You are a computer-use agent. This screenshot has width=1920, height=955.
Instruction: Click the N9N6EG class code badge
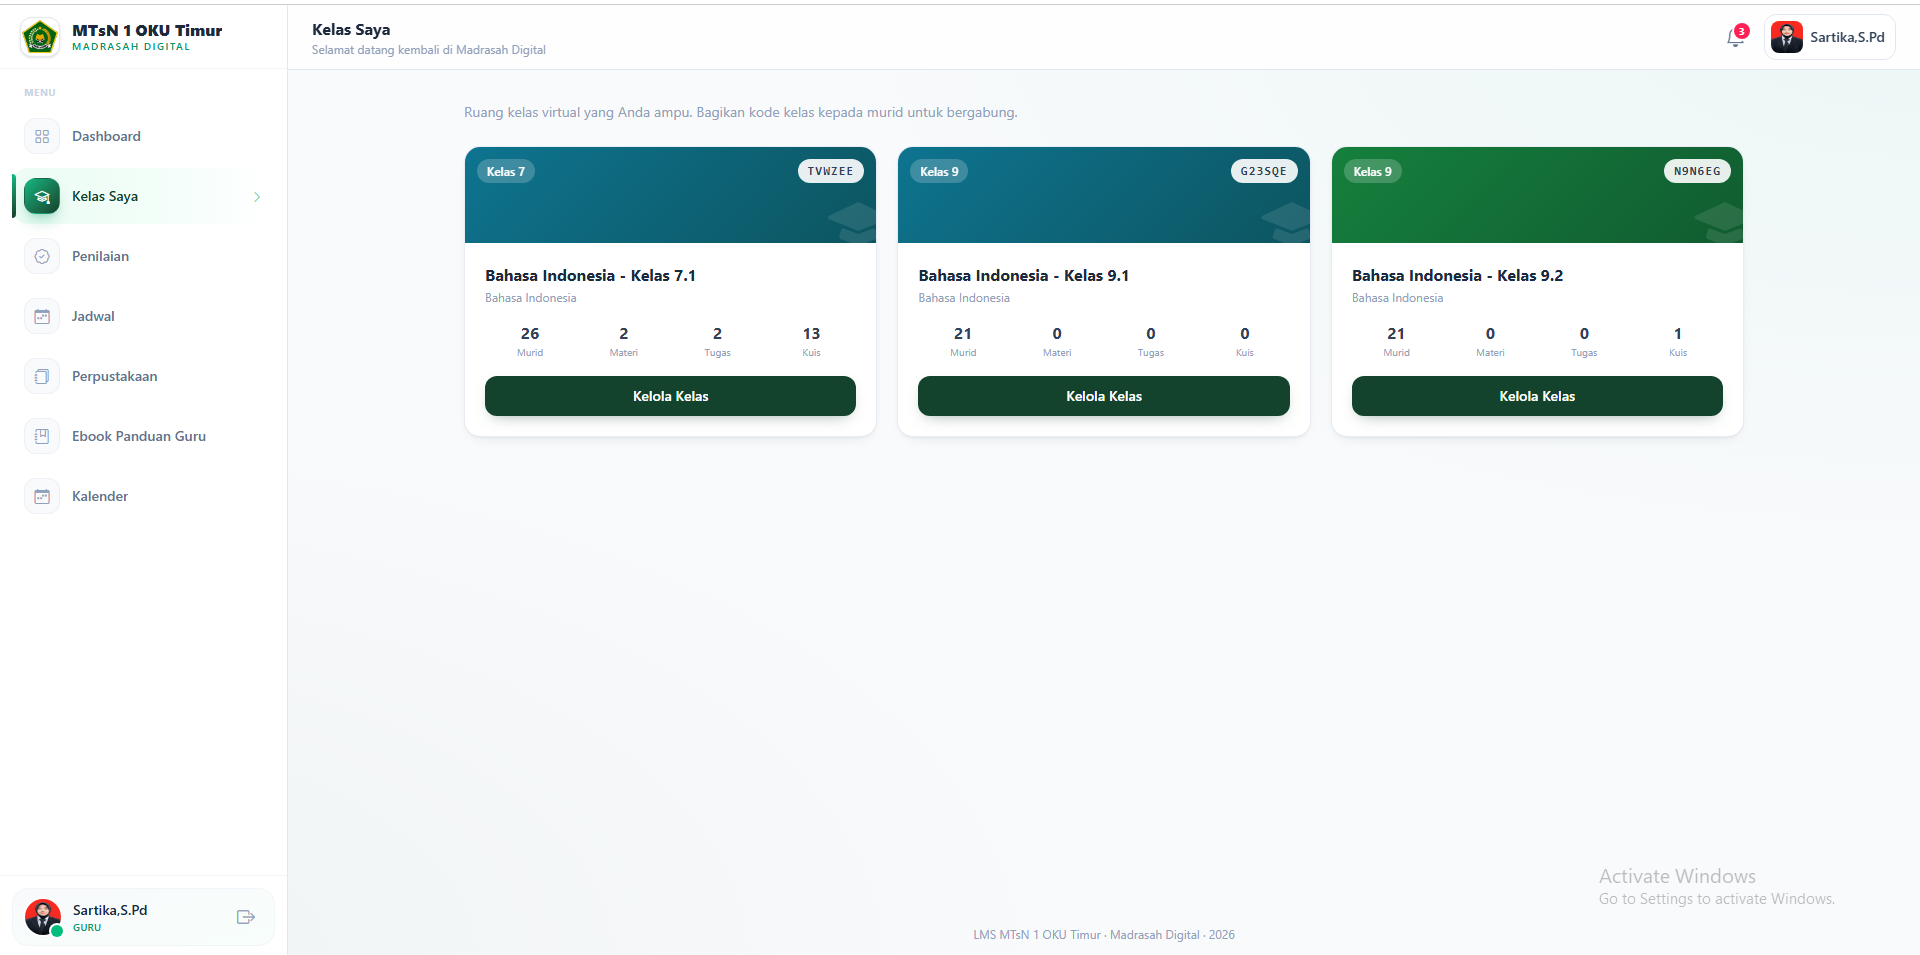[1697, 171]
